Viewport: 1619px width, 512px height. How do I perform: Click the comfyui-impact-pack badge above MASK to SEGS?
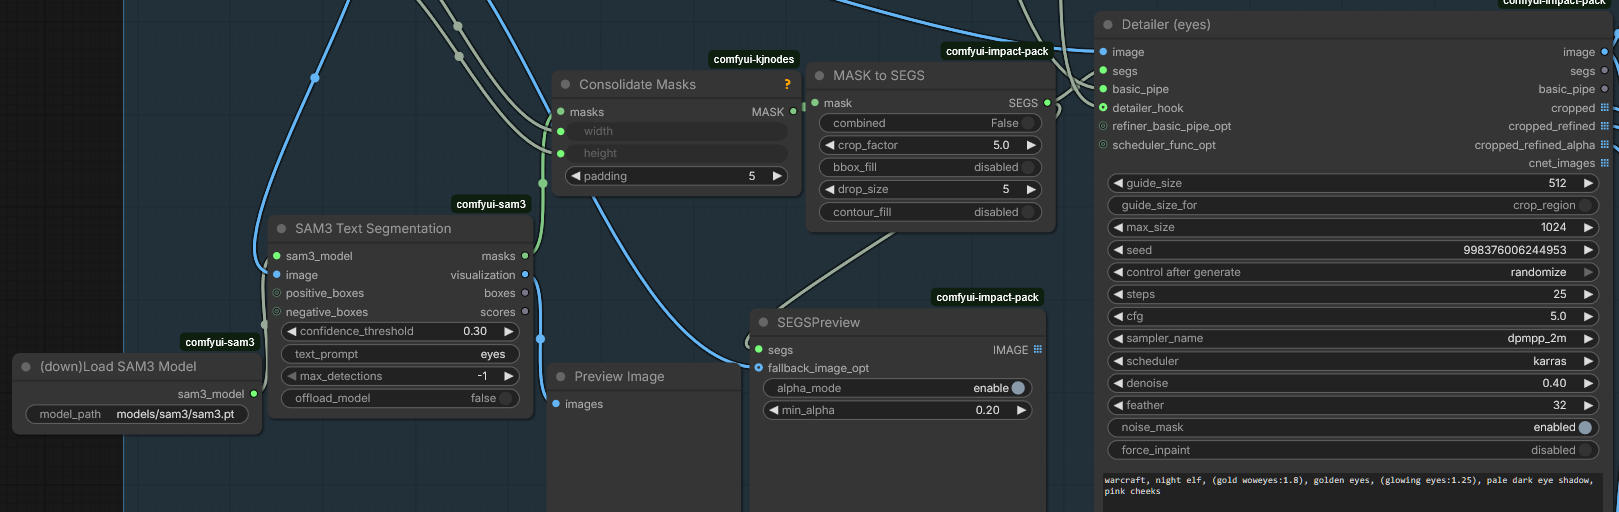click(x=997, y=51)
